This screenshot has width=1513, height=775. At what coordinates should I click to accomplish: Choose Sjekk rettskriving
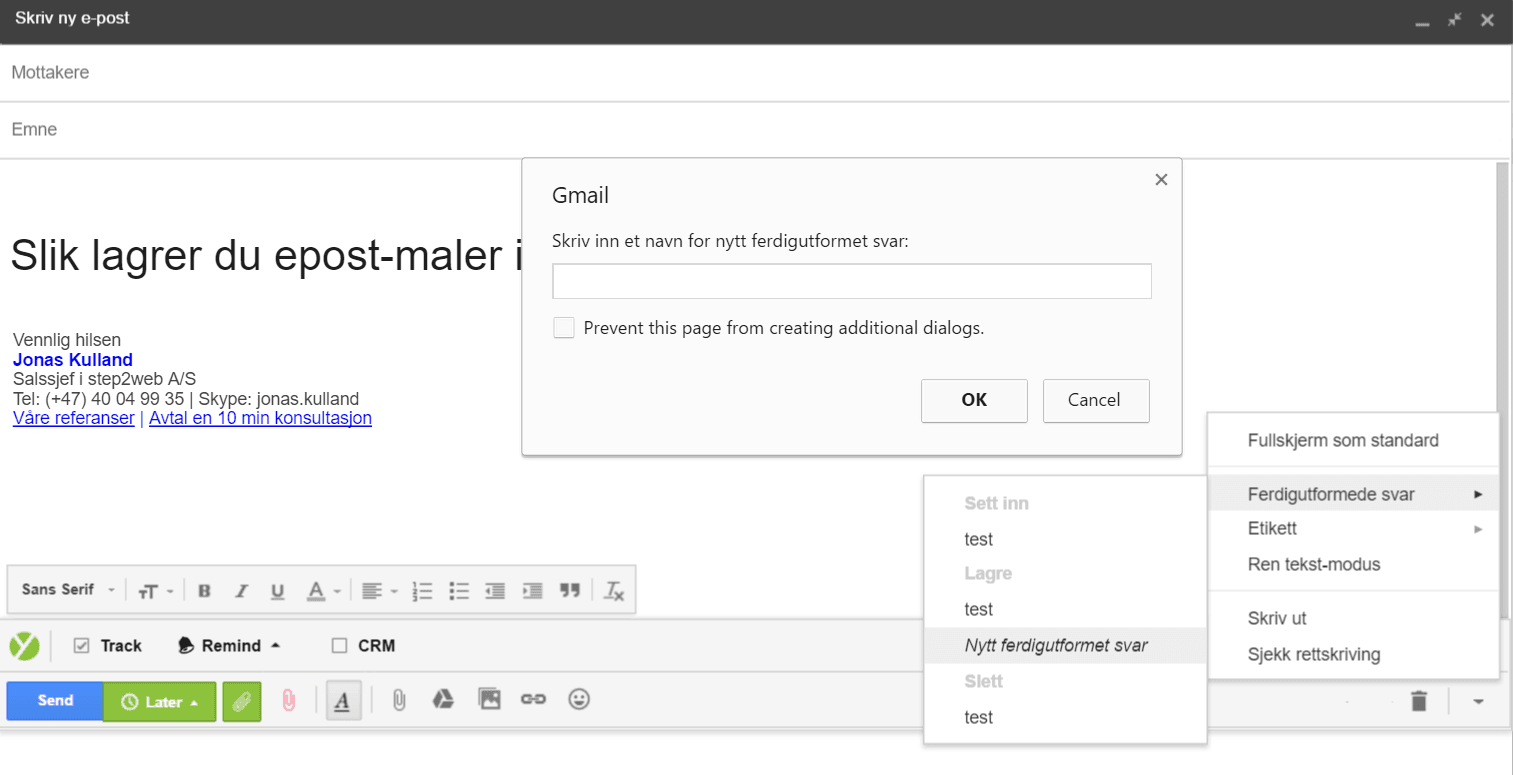[1353, 655]
